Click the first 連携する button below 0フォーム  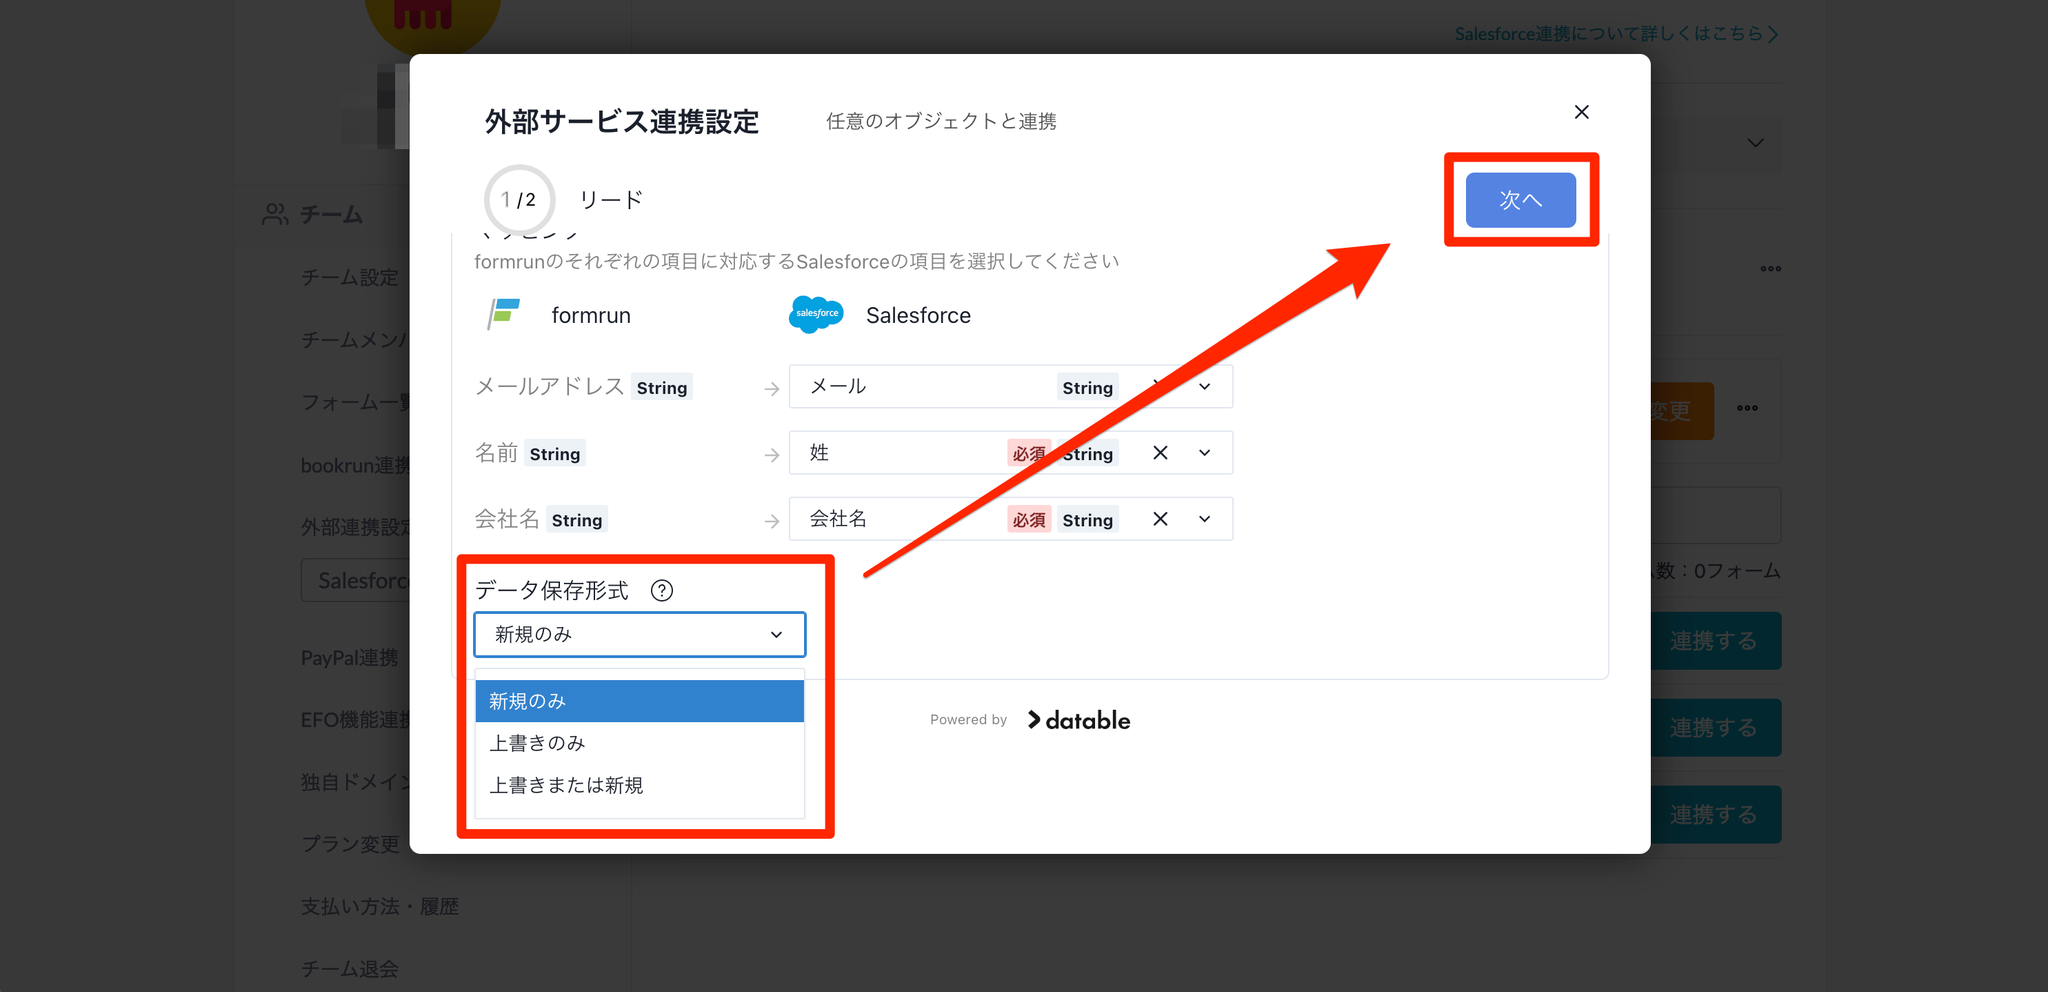click(1713, 641)
